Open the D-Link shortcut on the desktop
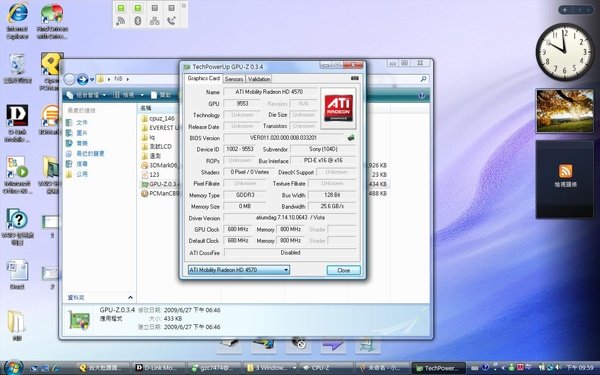The image size is (600, 375). tap(17, 123)
